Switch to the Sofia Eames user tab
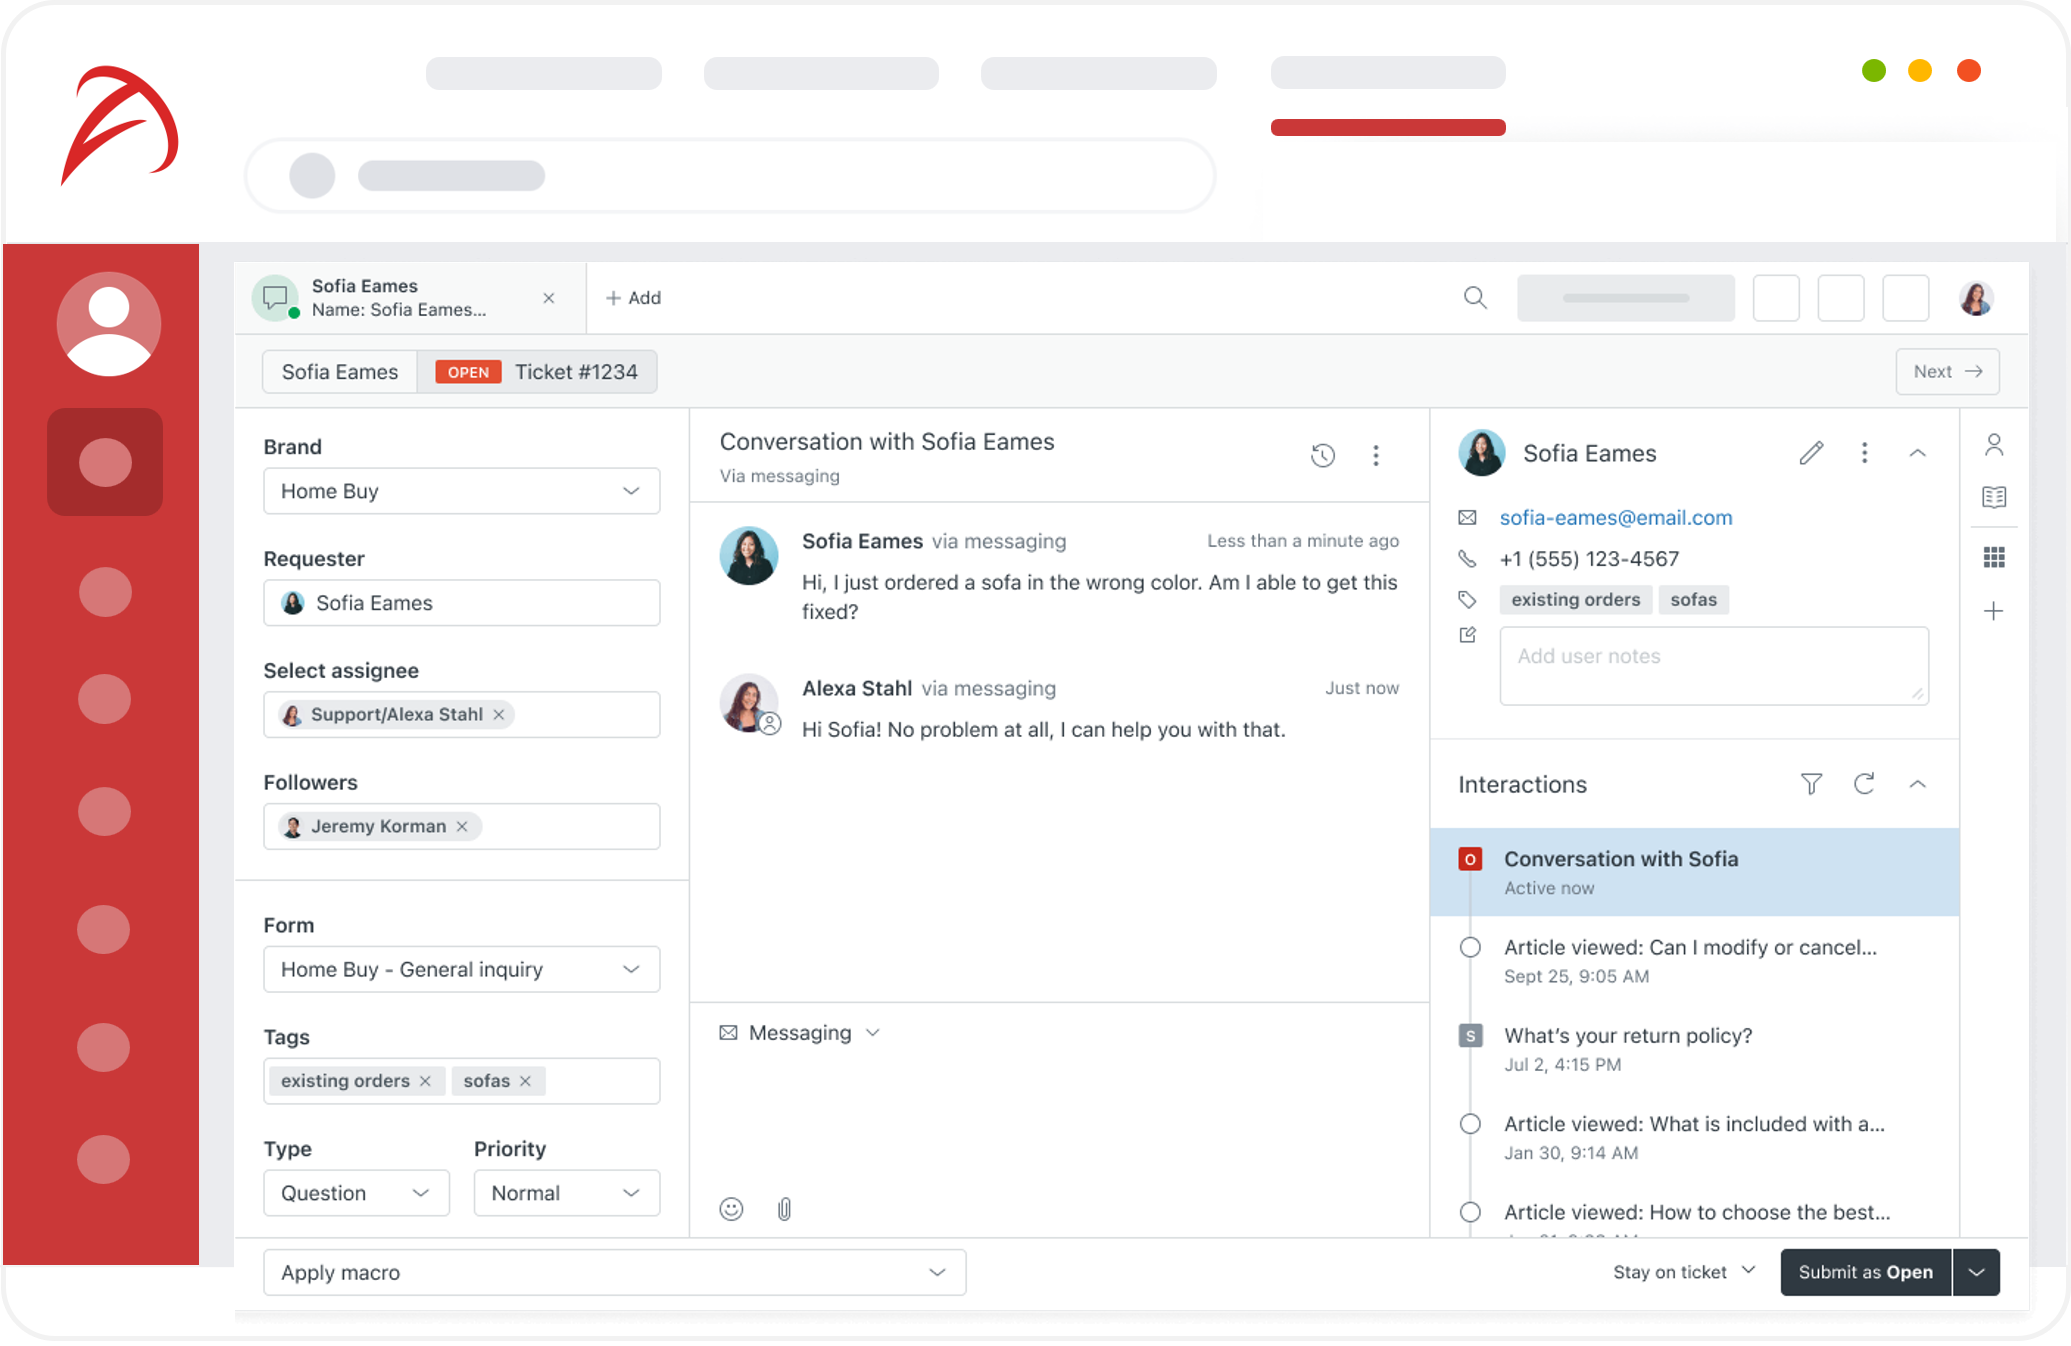 340,372
